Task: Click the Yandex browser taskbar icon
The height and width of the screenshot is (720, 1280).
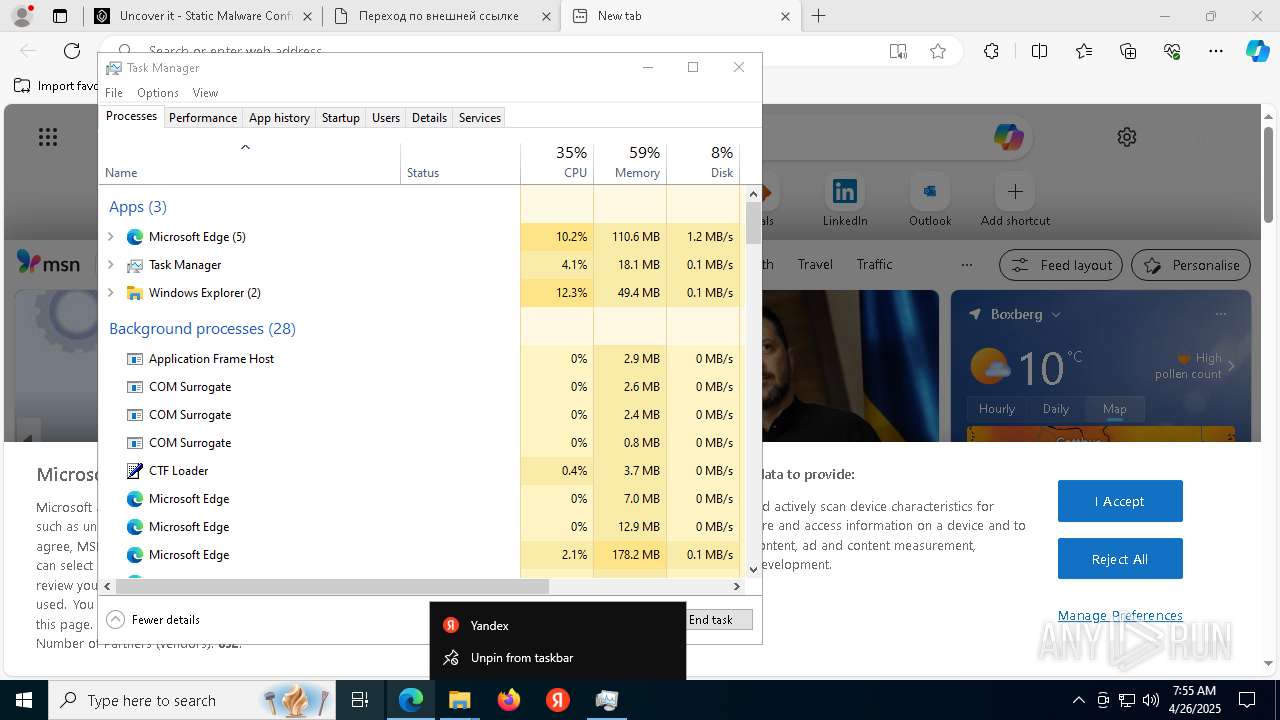Action: [558, 700]
